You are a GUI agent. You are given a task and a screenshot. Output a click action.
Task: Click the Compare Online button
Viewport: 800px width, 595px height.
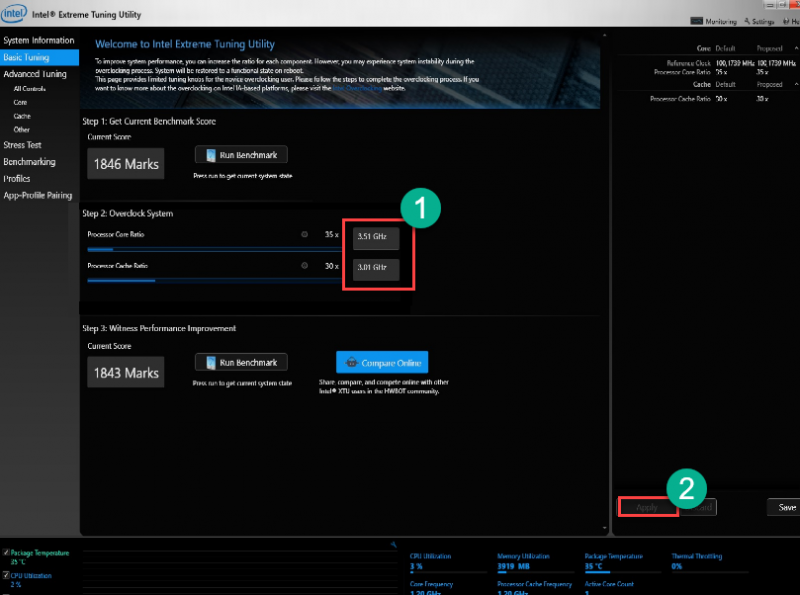382,363
